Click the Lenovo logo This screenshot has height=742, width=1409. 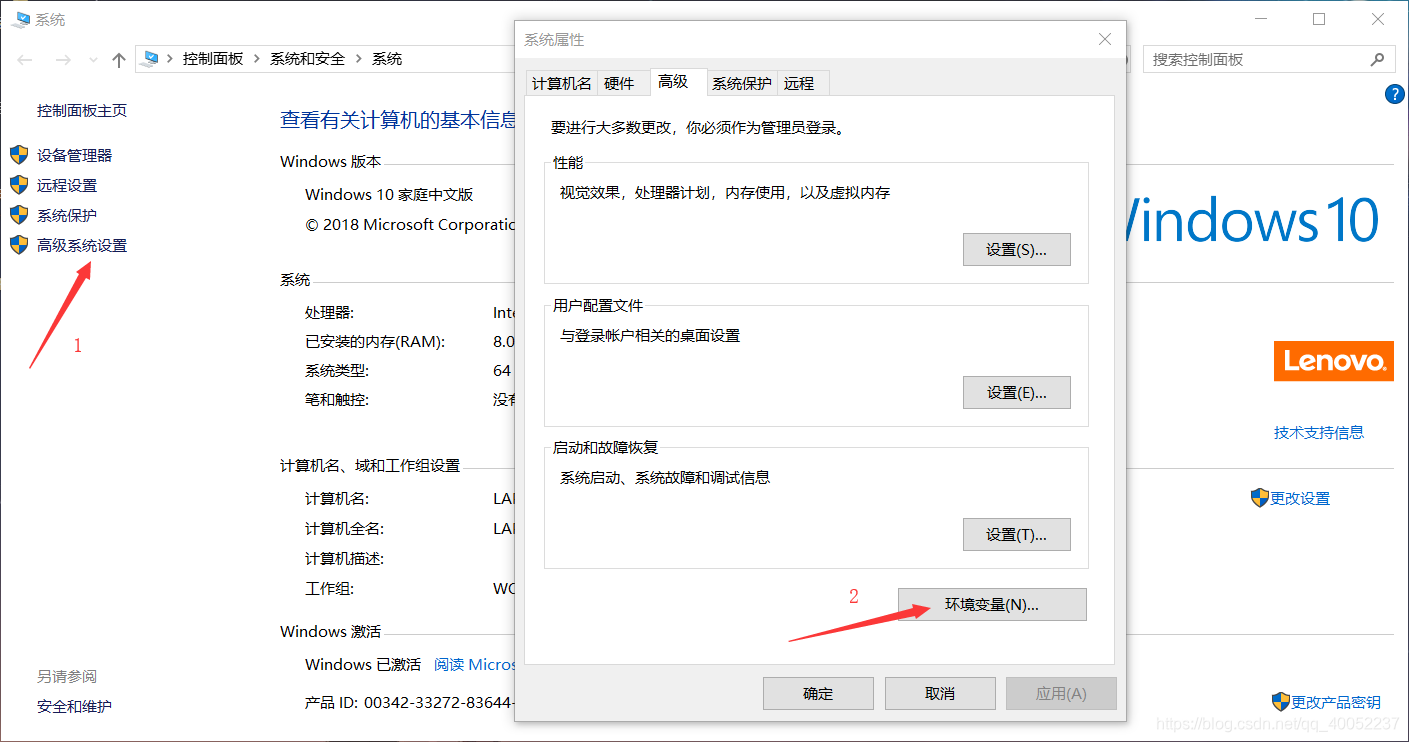(1334, 361)
